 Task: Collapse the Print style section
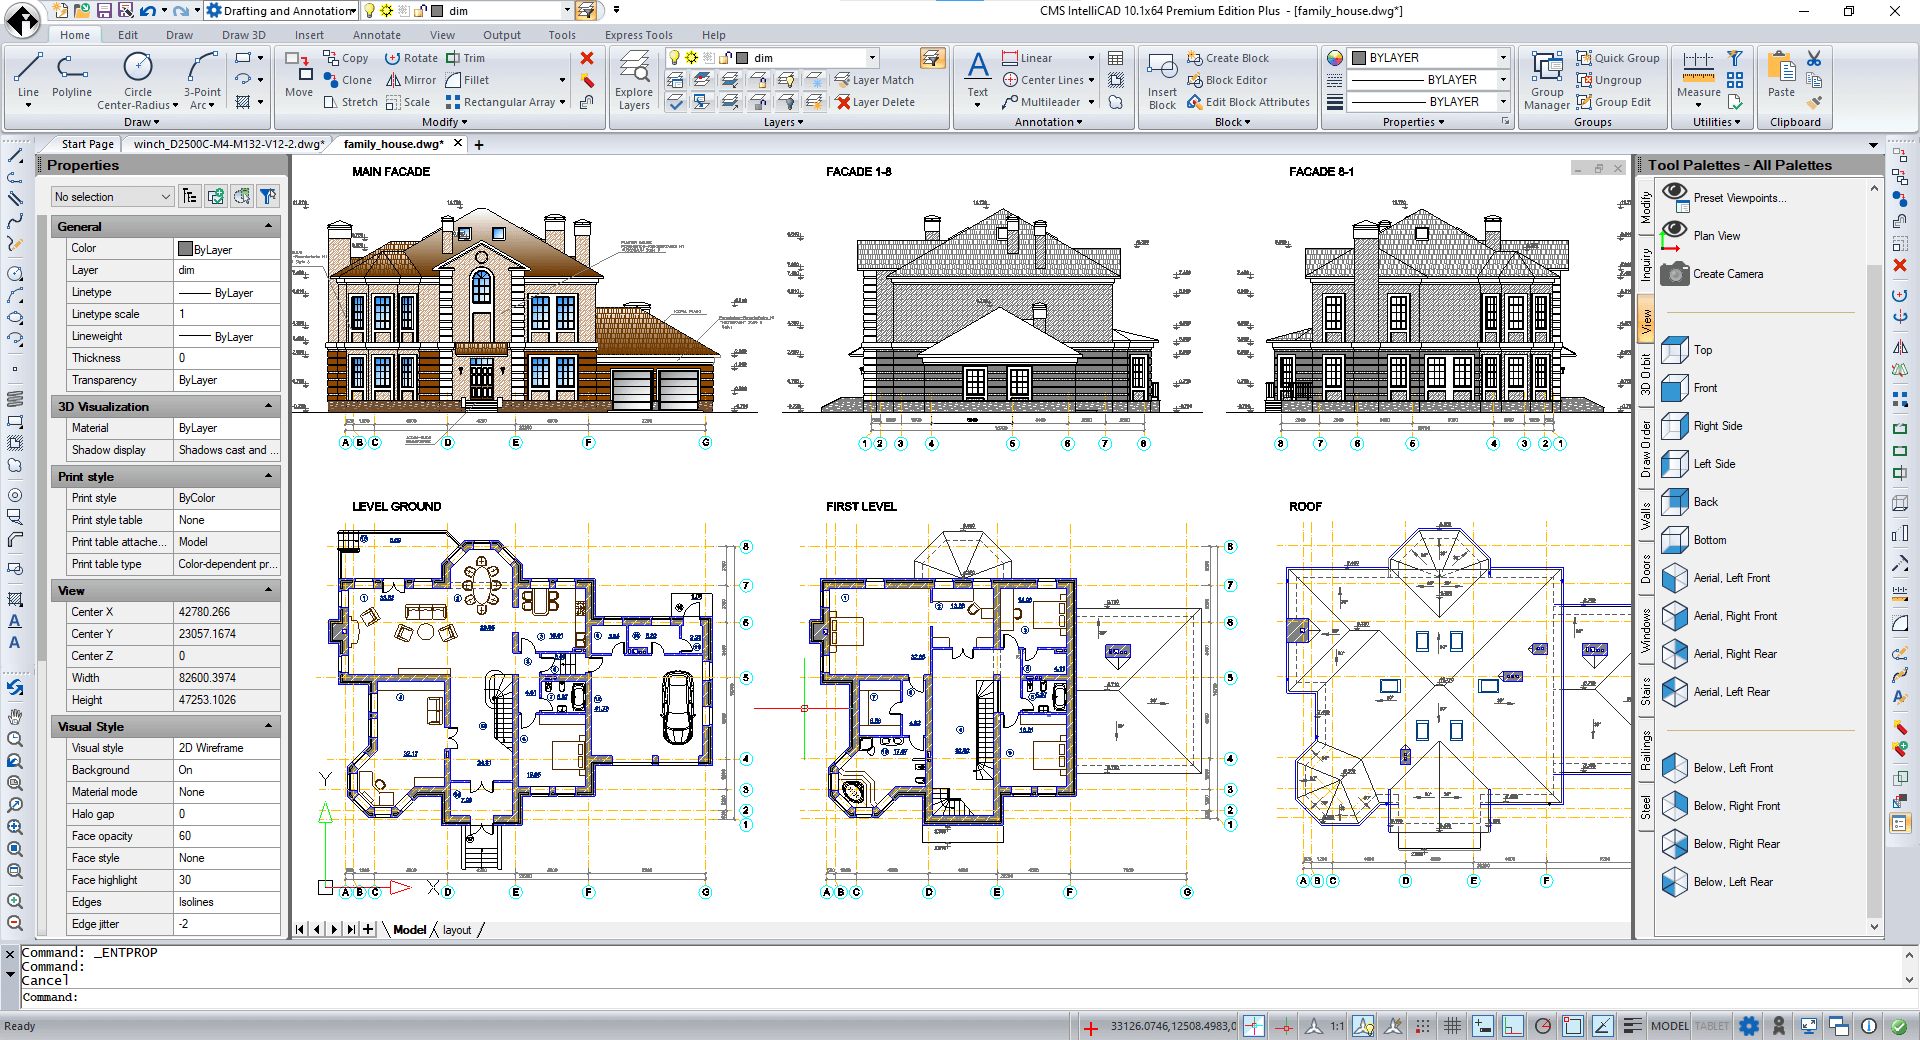(x=268, y=477)
